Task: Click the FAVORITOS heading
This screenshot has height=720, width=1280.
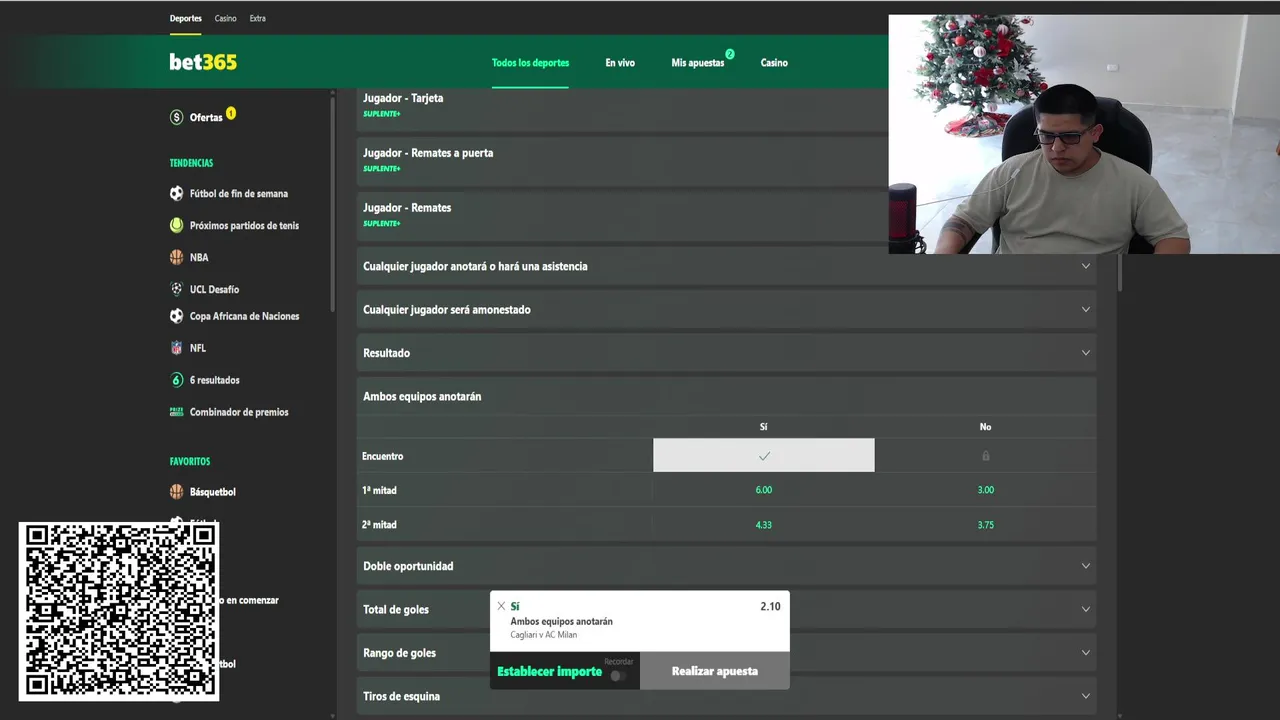Action: 190,462
